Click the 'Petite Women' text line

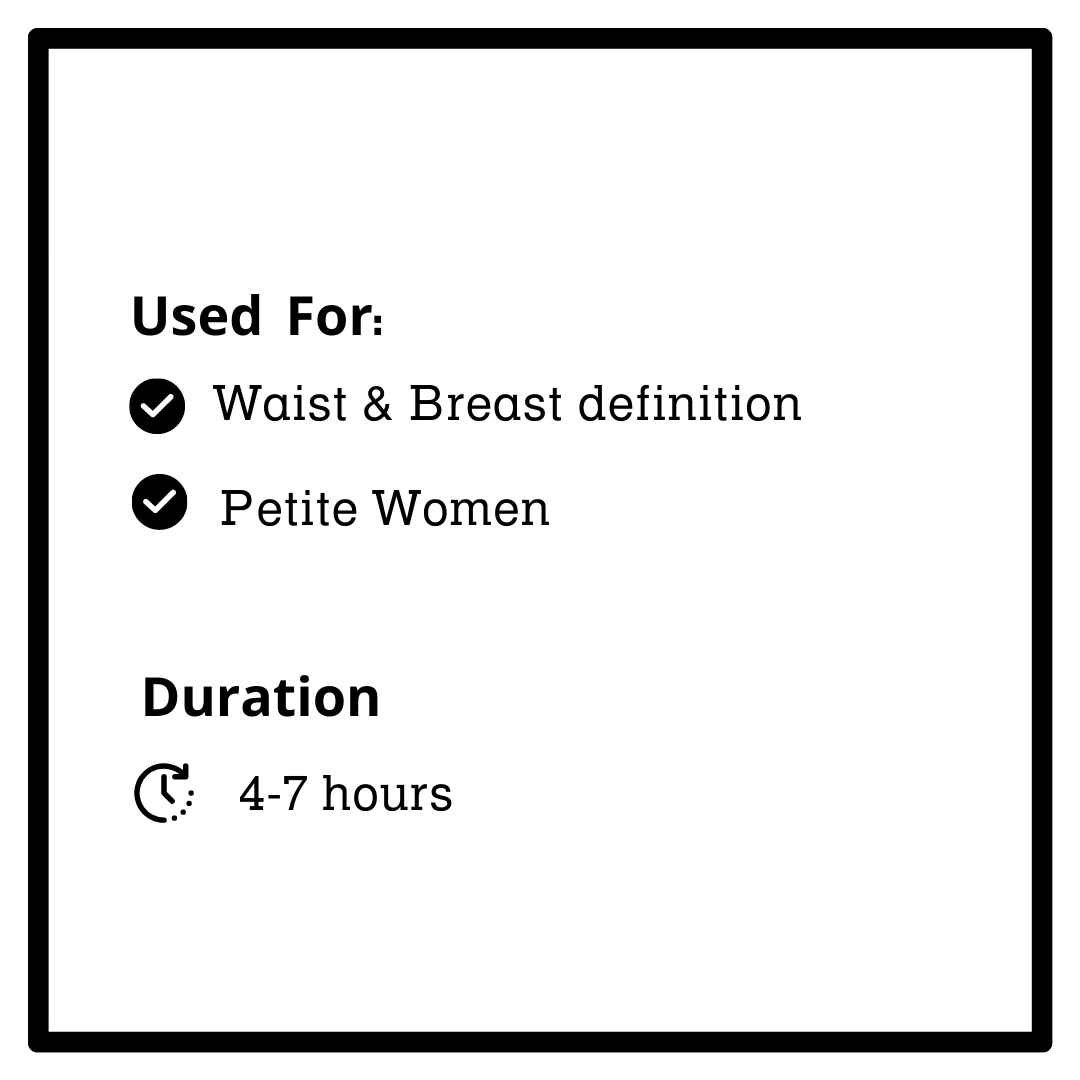[385, 508]
